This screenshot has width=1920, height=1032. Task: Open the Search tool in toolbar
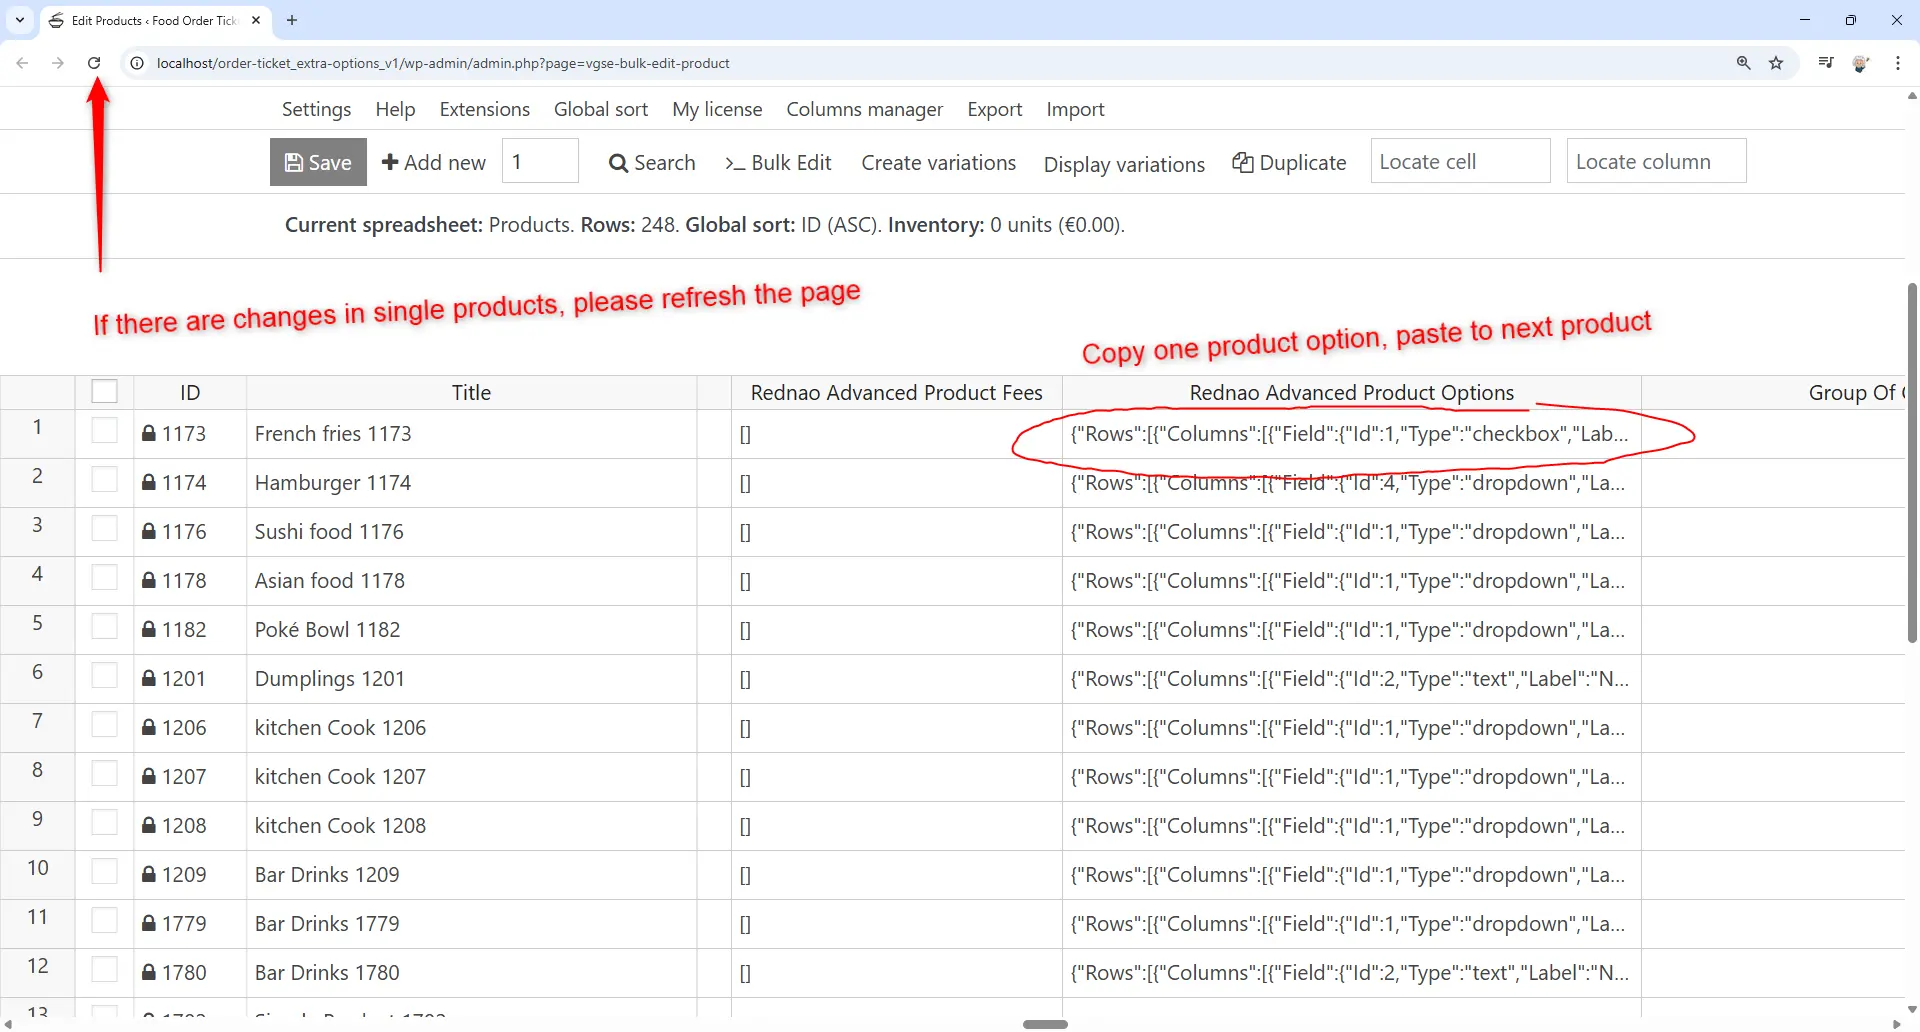coord(652,162)
